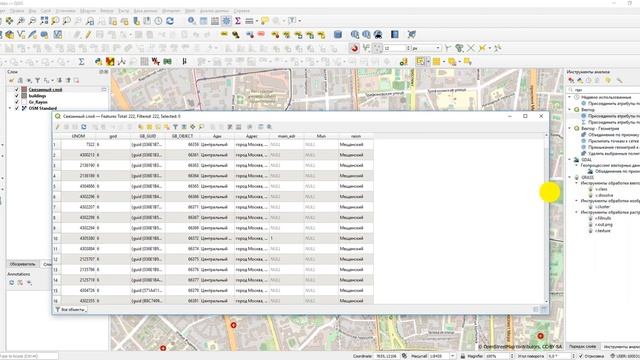Viewport: 640px width, 360px height.
Task: Switch to the Обозреватель tab
Action: pyautogui.click(x=23, y=264)
